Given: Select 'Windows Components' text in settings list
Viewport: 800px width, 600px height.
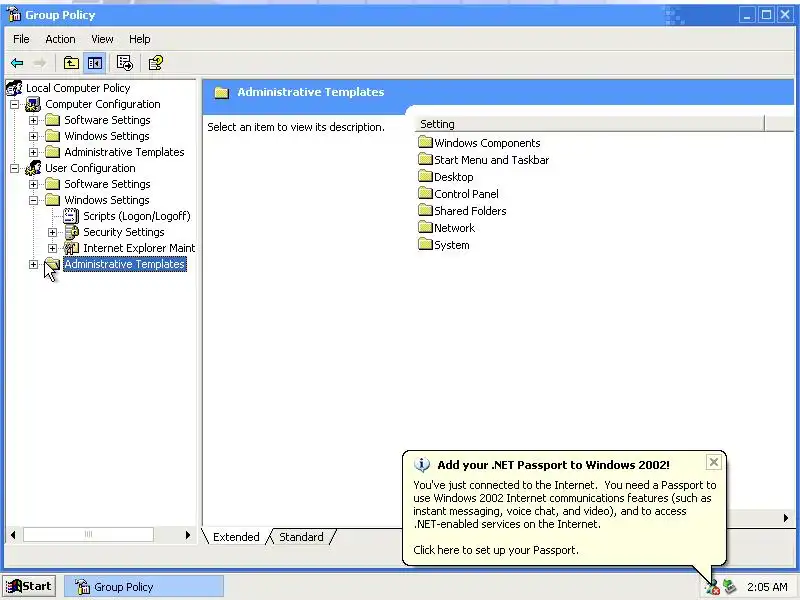Looking at the screenshot, I should tap(487, 143).
